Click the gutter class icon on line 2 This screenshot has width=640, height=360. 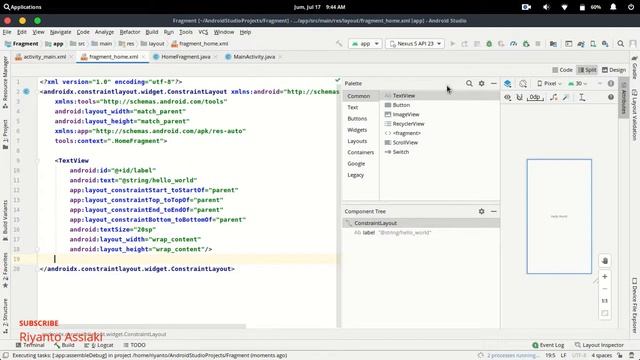click(26, 91)
